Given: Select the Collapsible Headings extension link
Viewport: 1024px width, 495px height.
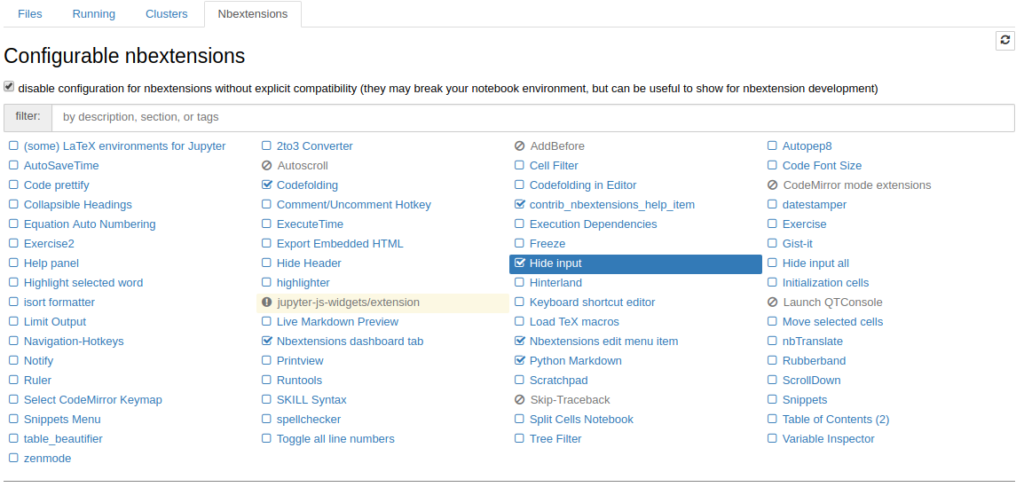Looking at the screenshot, I should [78, 205].
